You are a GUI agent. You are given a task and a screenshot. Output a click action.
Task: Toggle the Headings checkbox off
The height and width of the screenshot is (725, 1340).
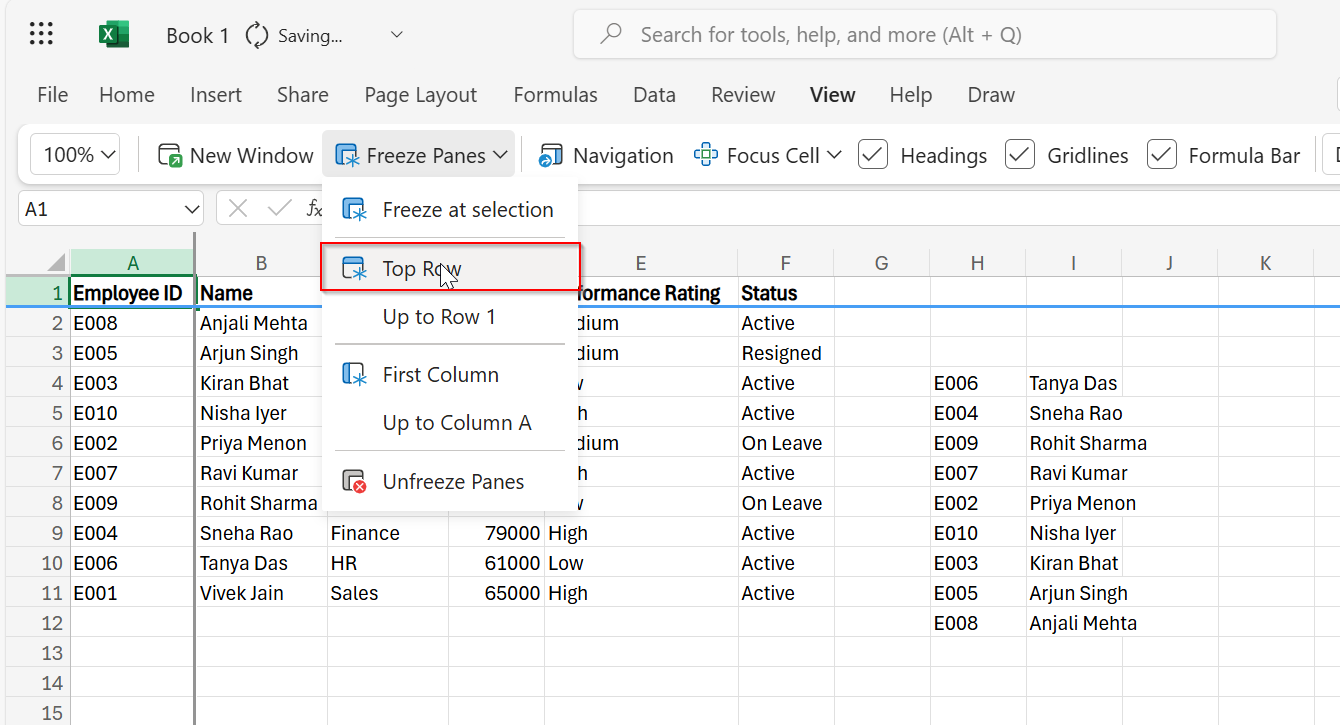[x=872, y=155]
